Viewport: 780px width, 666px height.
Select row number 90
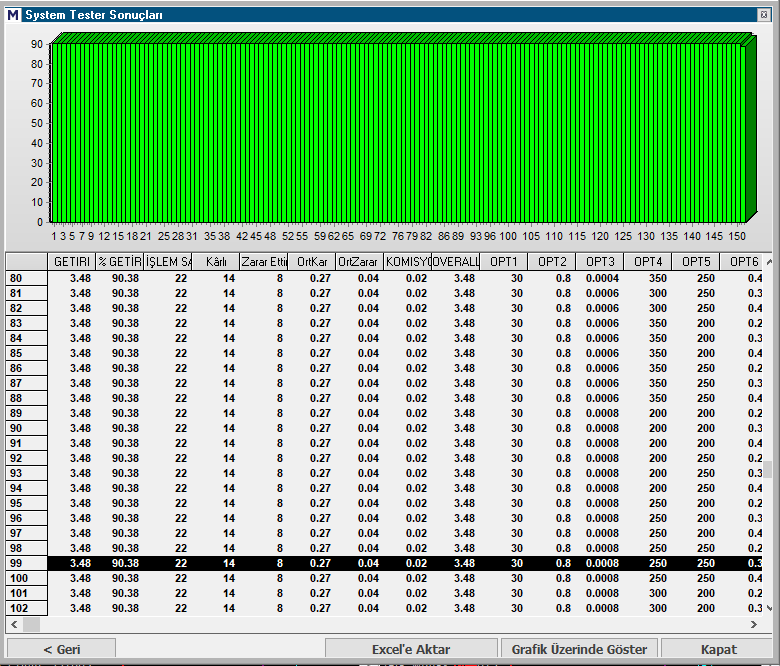click(26, 428)
